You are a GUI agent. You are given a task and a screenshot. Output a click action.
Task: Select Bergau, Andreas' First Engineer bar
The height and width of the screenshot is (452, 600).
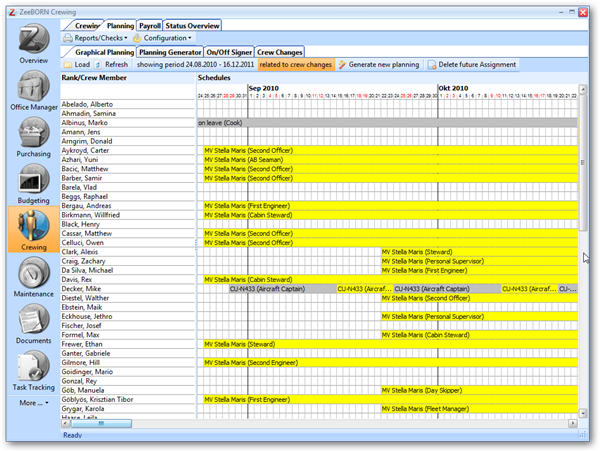[x=391, y=206]
